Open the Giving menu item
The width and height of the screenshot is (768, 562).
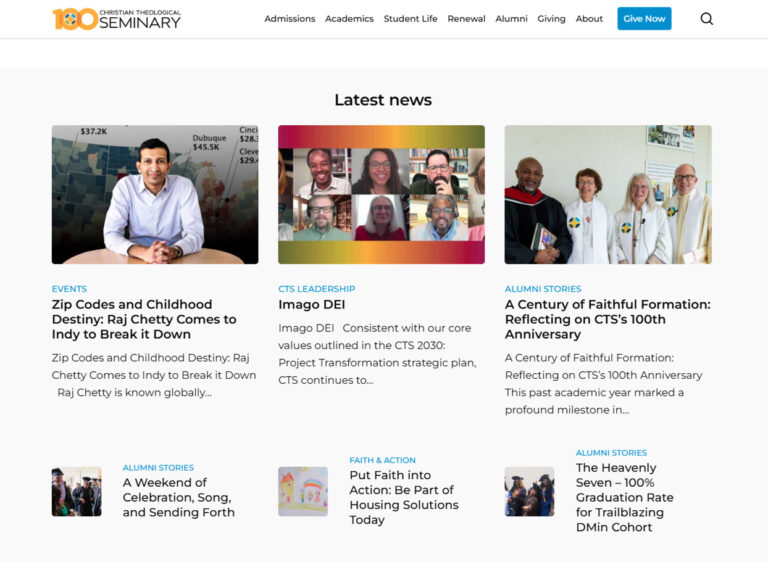pos(551,19)
